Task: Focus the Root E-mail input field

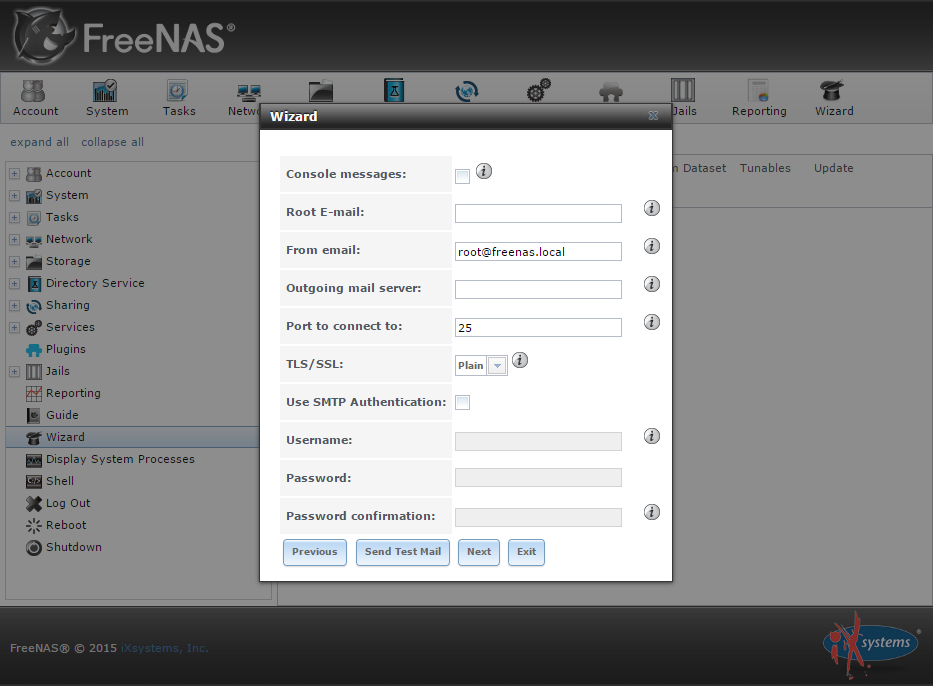Action: pos(538,214)
